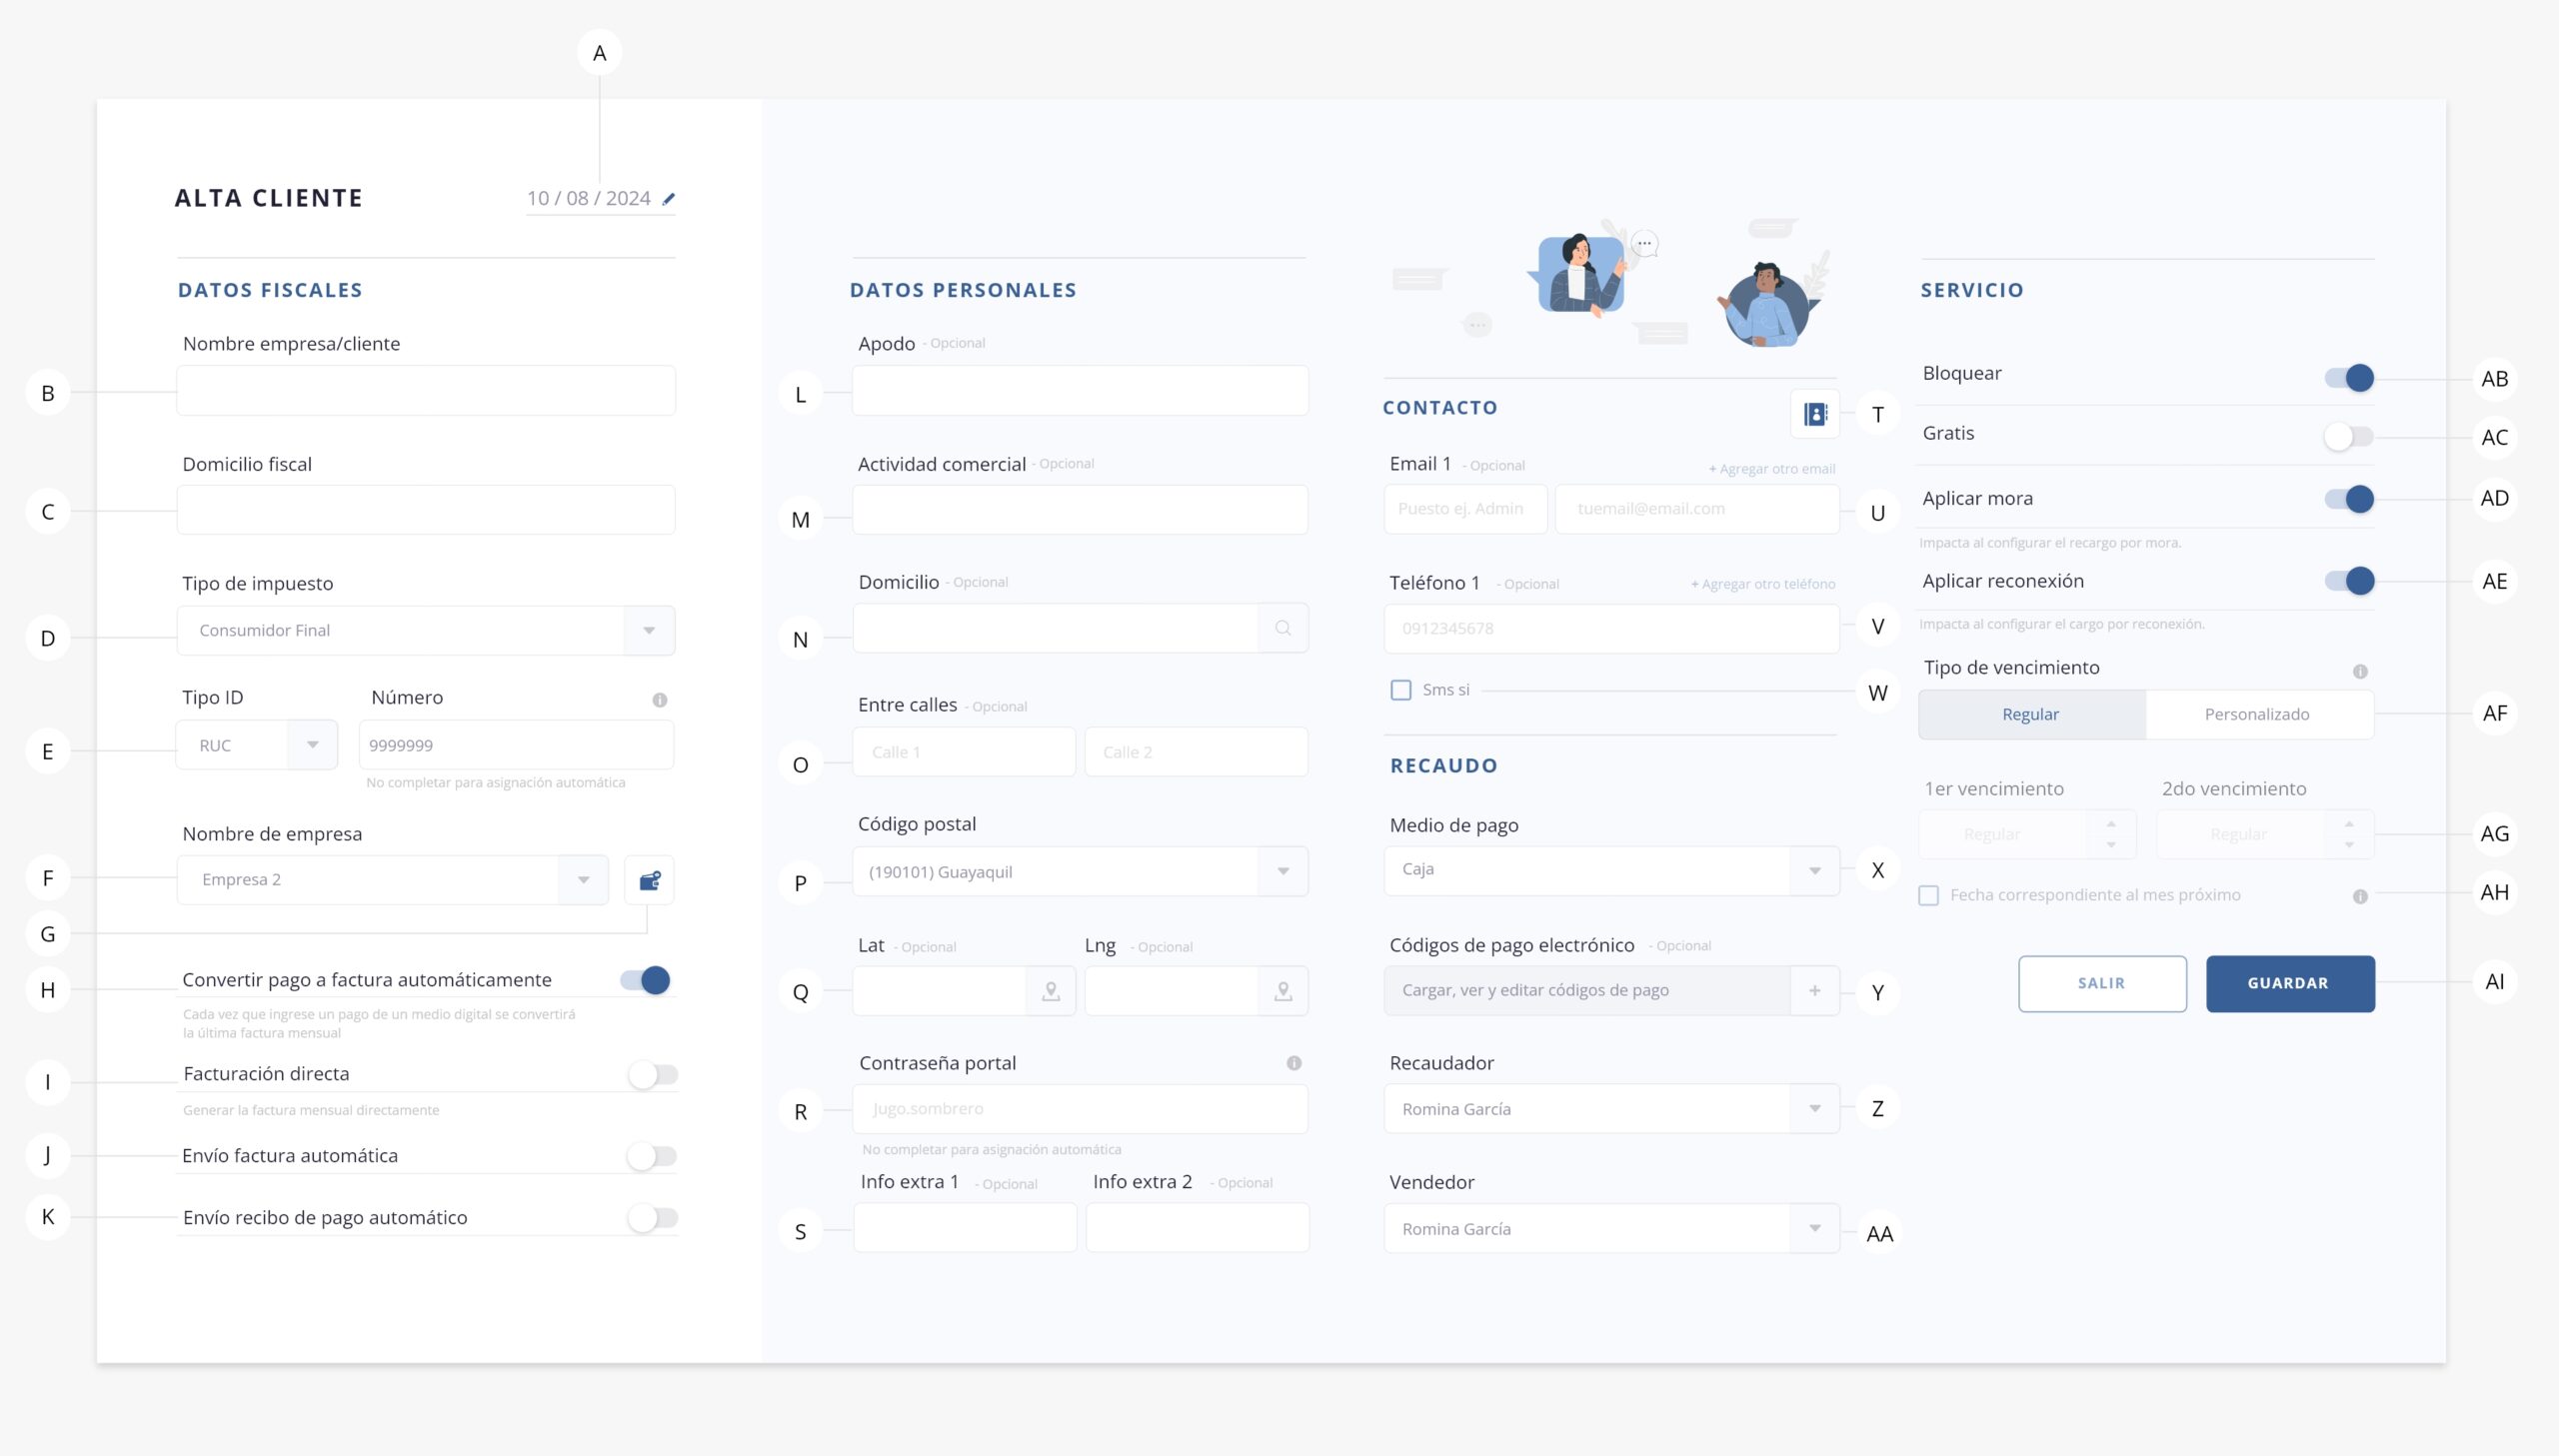Open the contact book icon in Contacto
The image size is (2559, 1456).
point(1814,414)
